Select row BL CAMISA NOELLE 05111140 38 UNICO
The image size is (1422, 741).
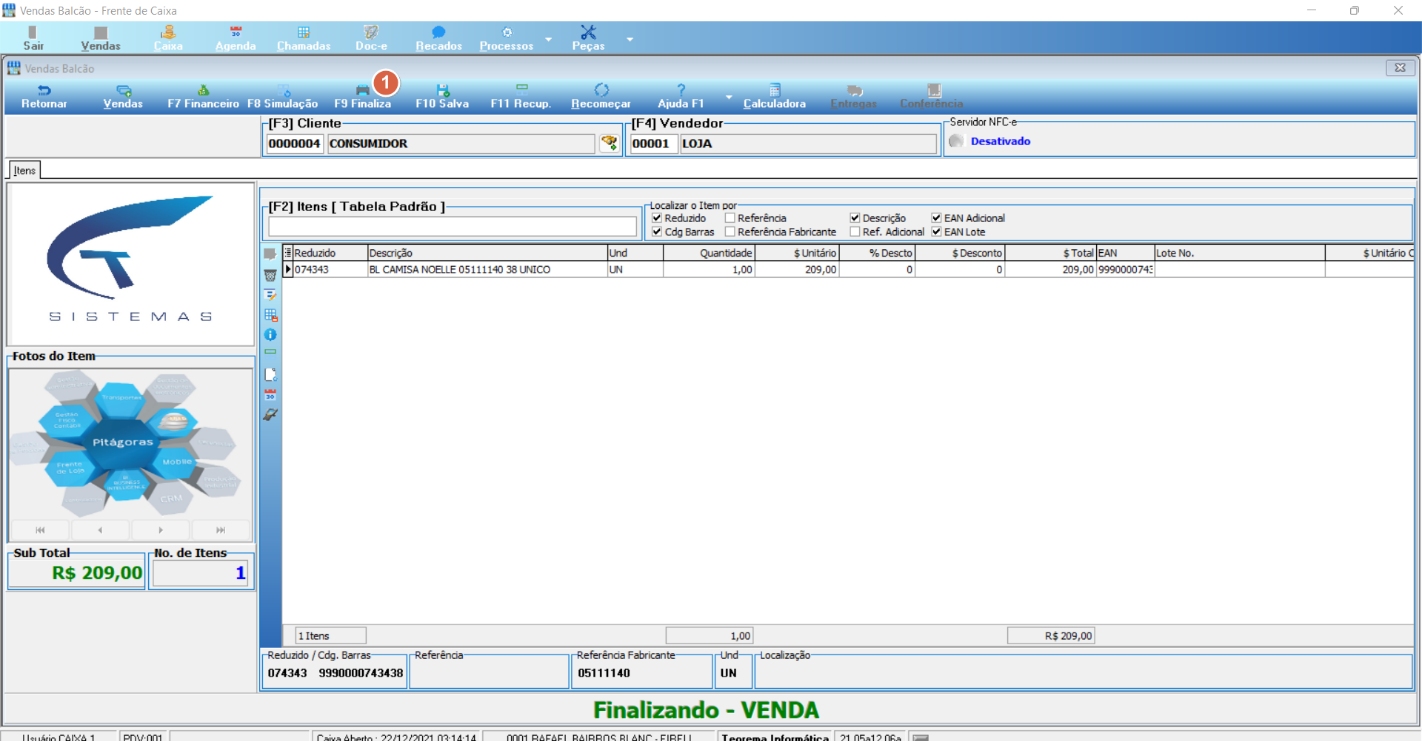click(x=848, y=270)
